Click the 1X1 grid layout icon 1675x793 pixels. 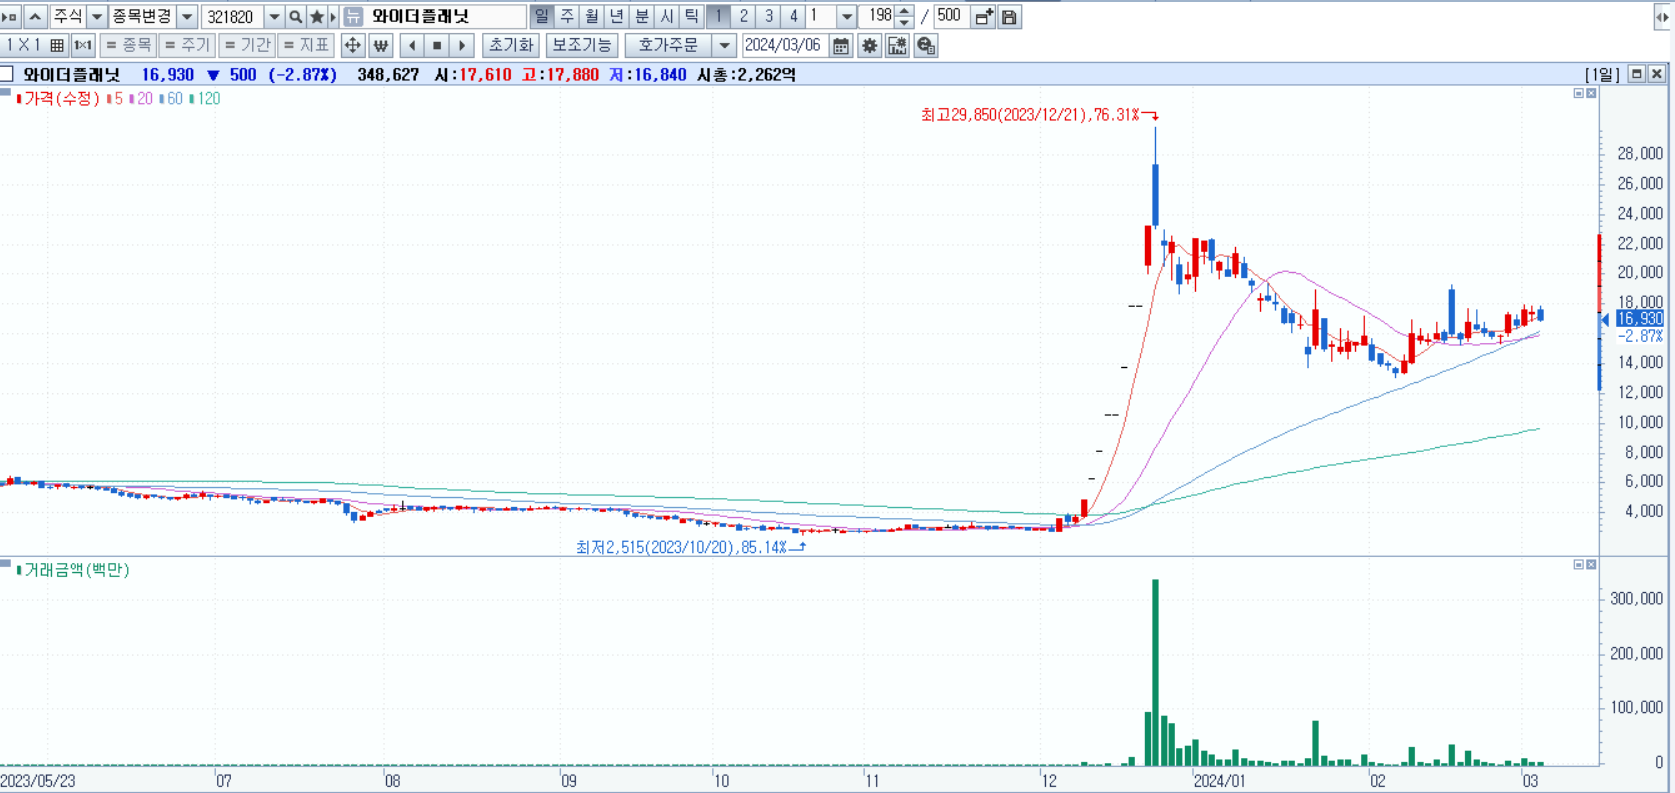coord(57,45)
